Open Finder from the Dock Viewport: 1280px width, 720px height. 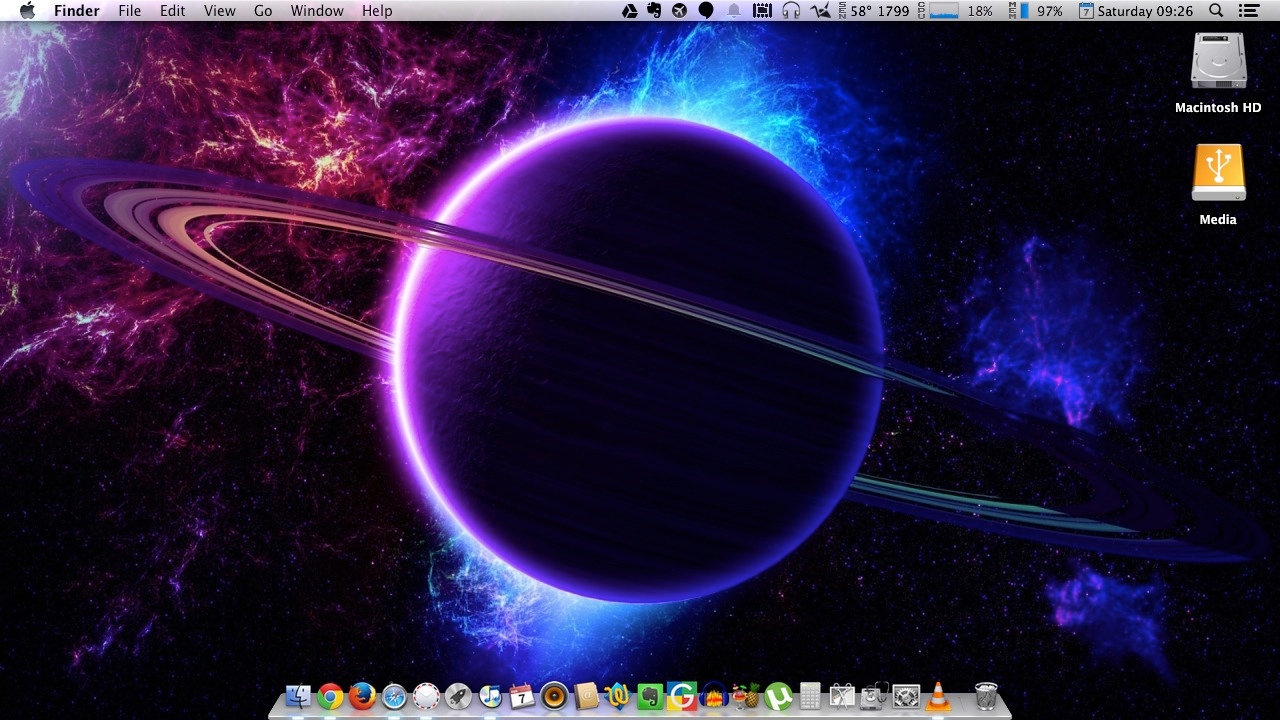tap(298, 696)
